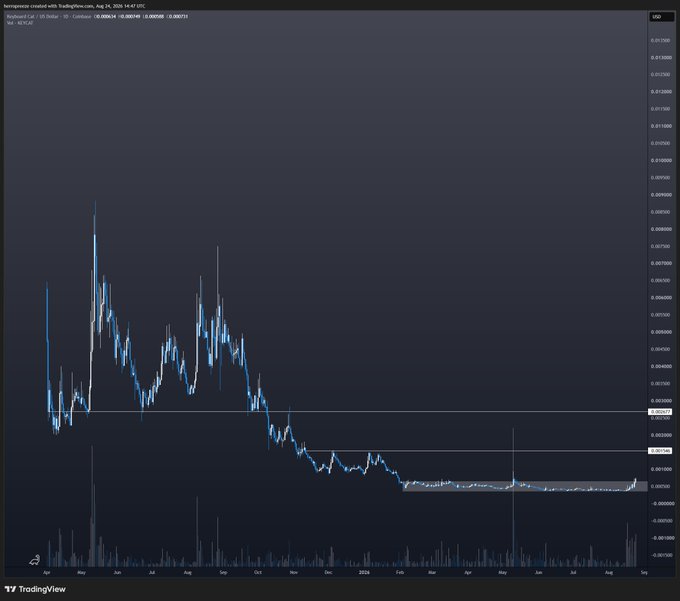Click the 0.012000 price scale label
The width and height of the screenshot is (680, 601).
[660, 91]
